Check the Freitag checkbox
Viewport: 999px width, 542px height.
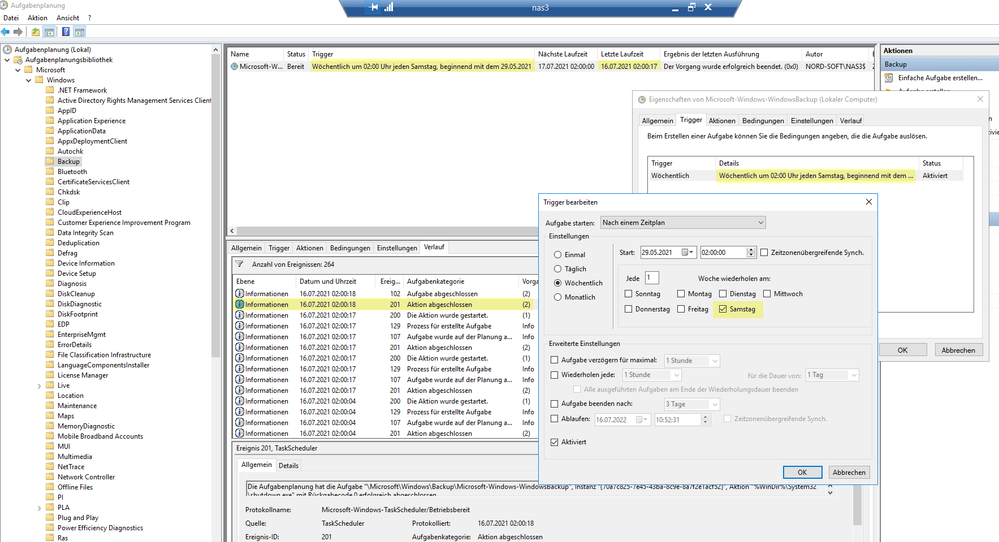click(681, 309)
